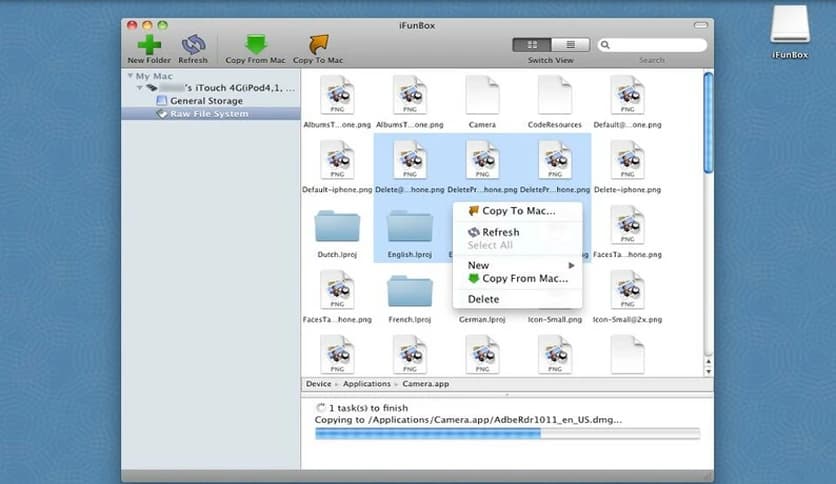The width and height of the screenshot is (836, 484).
Task: Click the vertical scrollbar thumb
Action: (708, 123)
